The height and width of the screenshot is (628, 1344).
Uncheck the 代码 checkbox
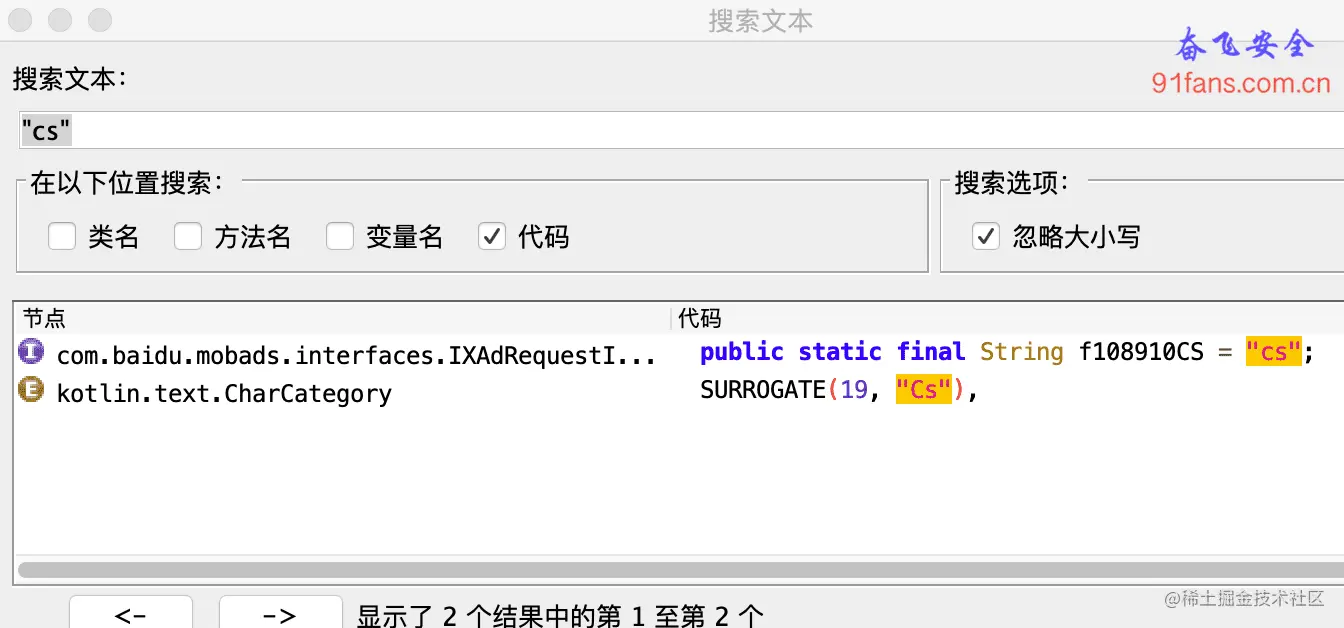pyautogui.click(x=492, y=237)
